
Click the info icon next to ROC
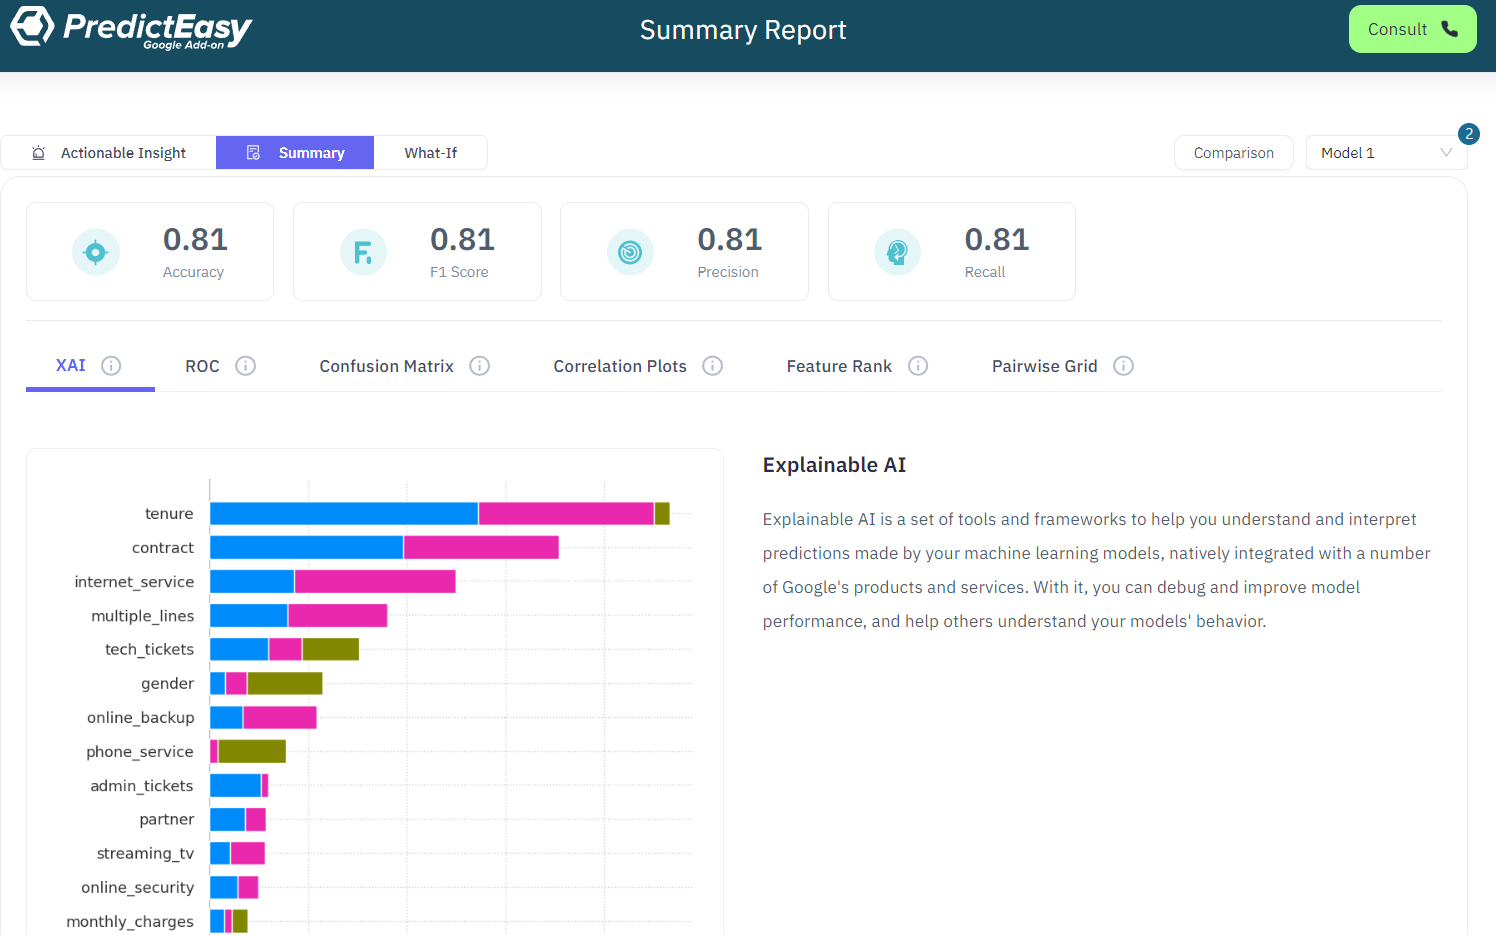pyautogui.click(x=245, y=366)
